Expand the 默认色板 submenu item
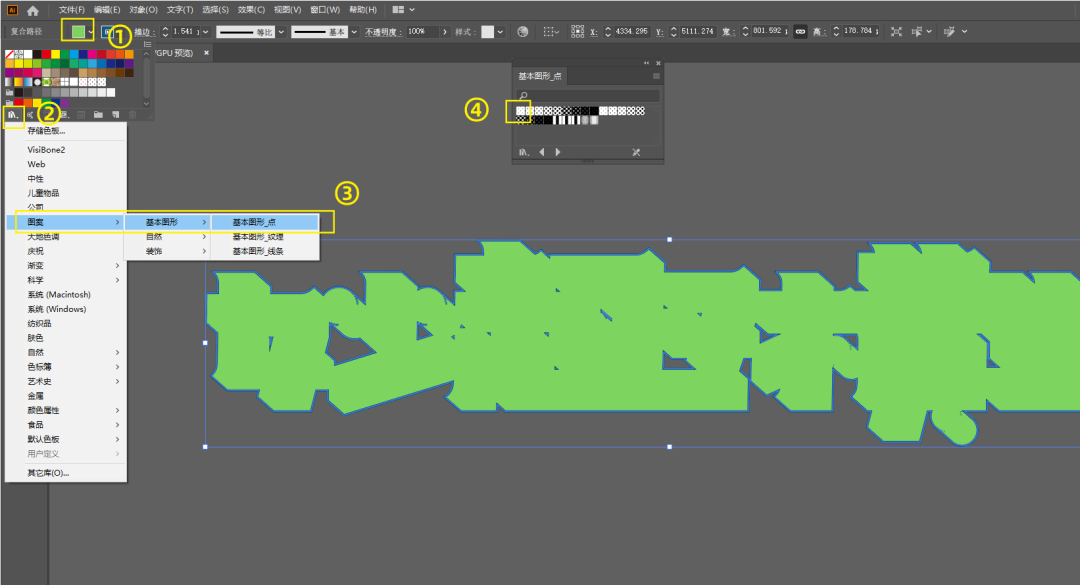Viewport: 1080px width, 585px height. [66, 439]
